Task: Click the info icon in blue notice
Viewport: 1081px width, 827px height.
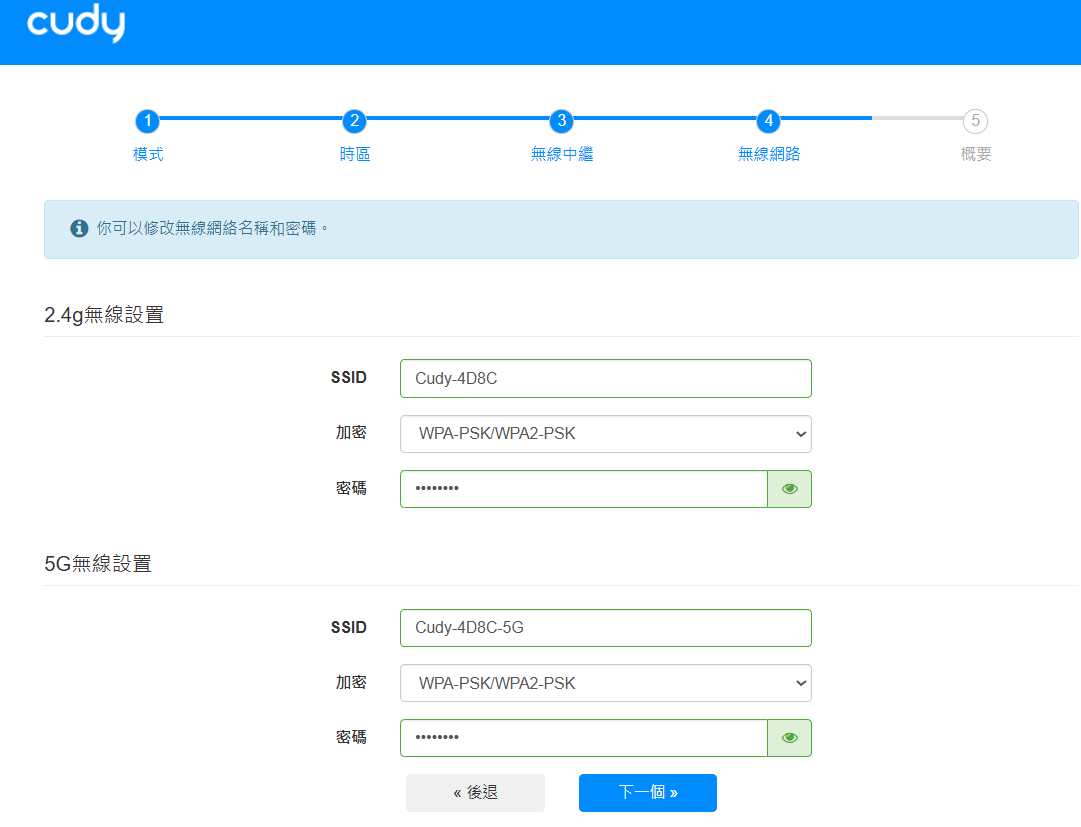Action: 79,229
